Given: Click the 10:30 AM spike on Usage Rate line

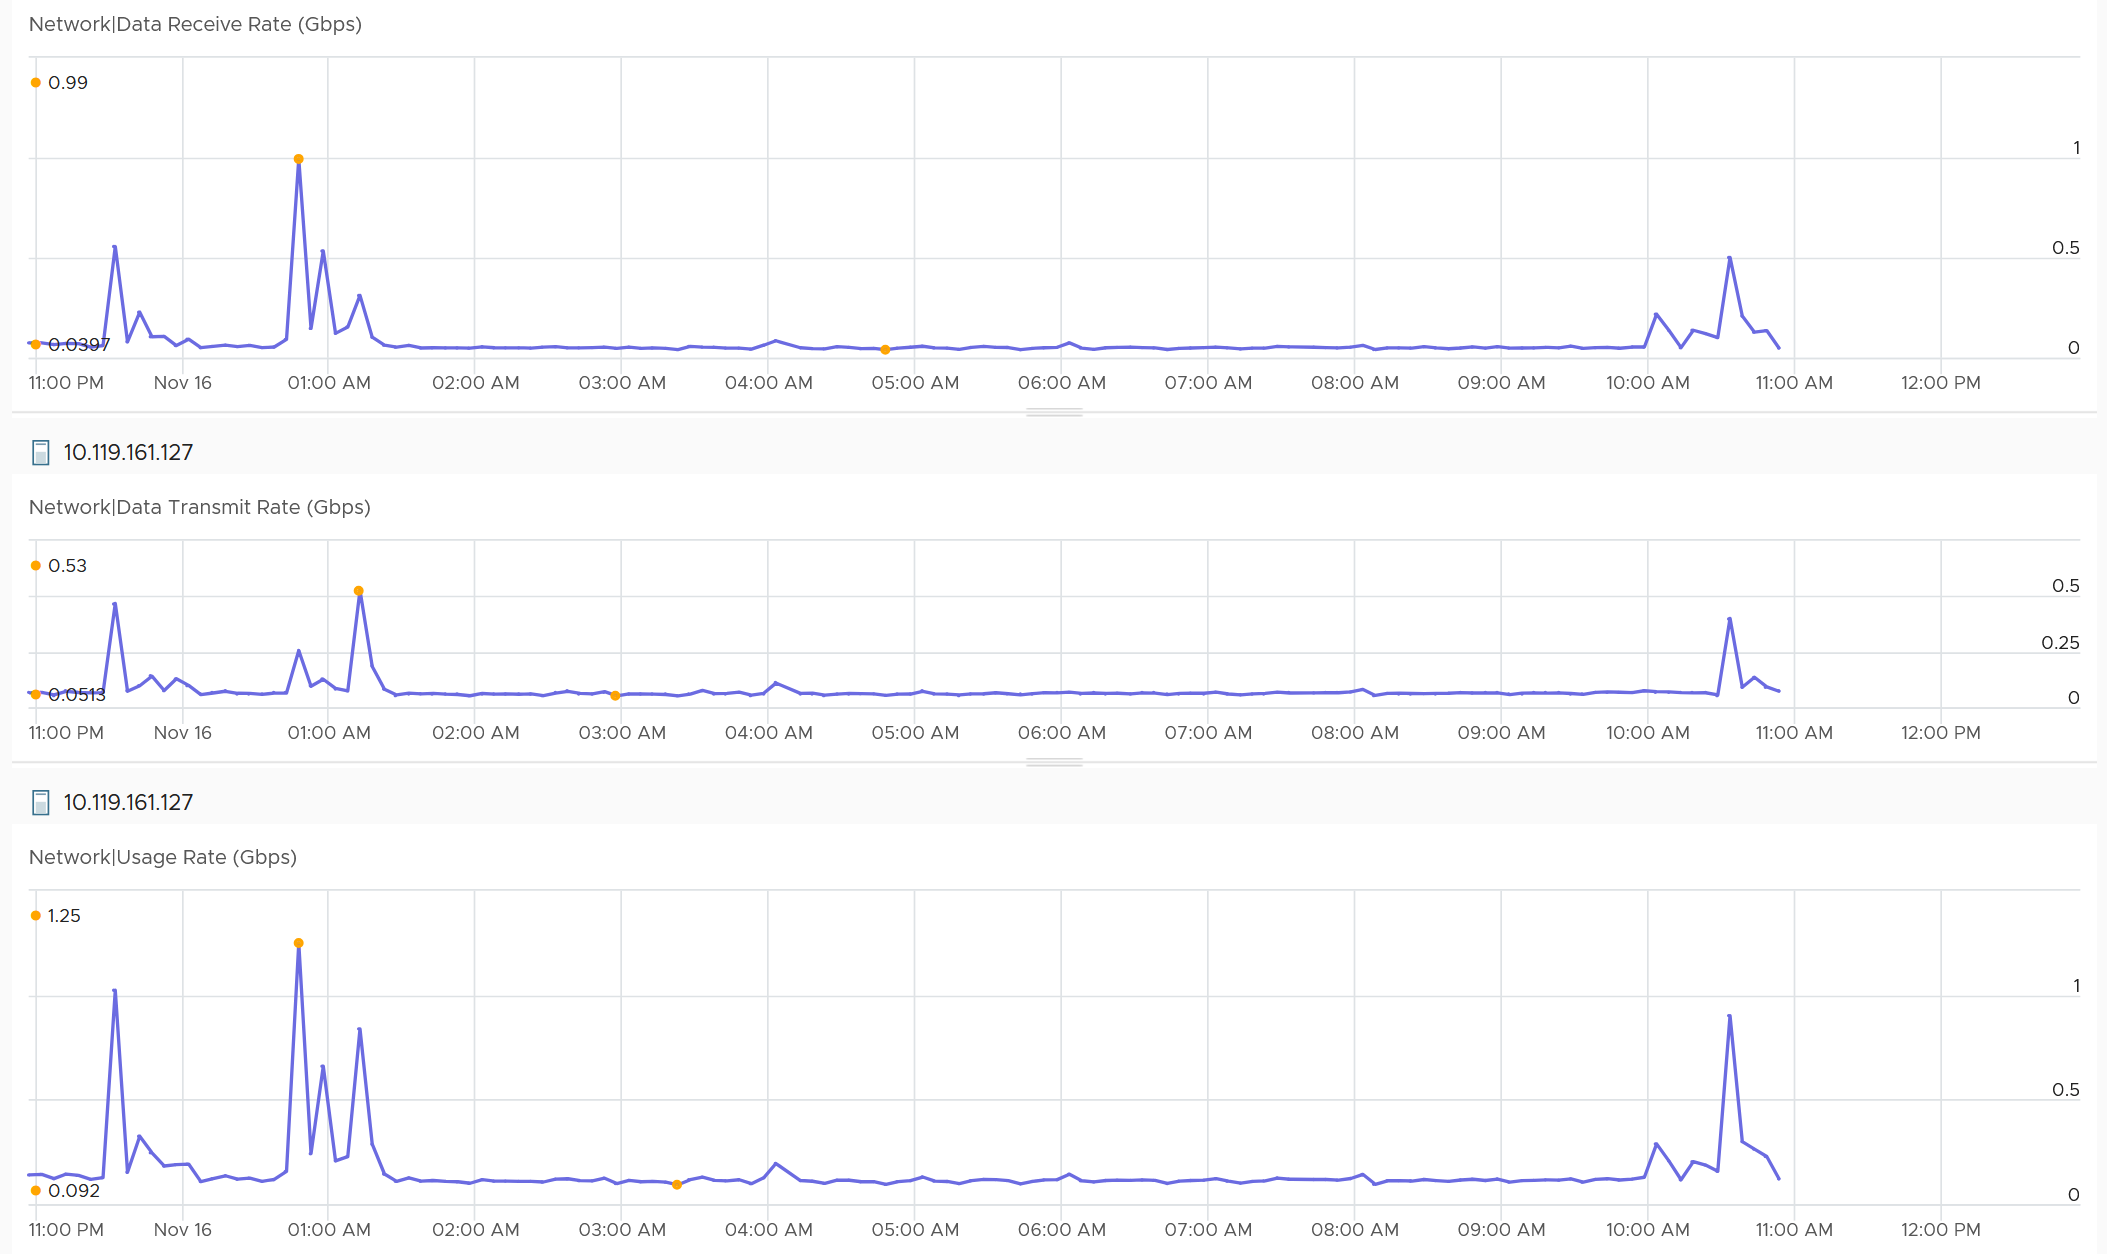Looking at the screenshot, I should 1729,1016.
